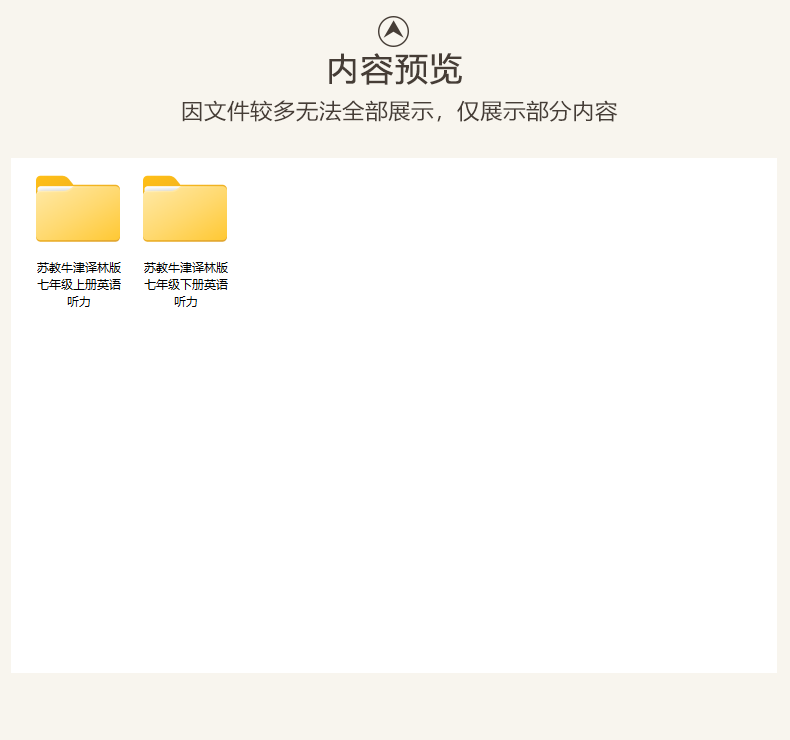
Task: Open the folder icon for 七年级上册英语听力
Action: (78, 209)
